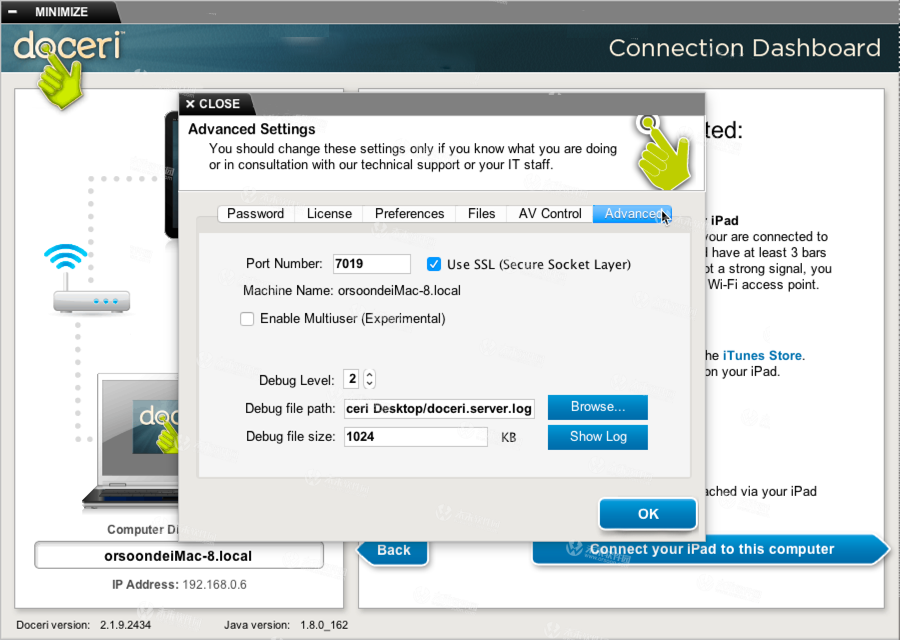Click the Wi-Fi router icon
This screenshot has height=640, width=900.
point(91,301)
